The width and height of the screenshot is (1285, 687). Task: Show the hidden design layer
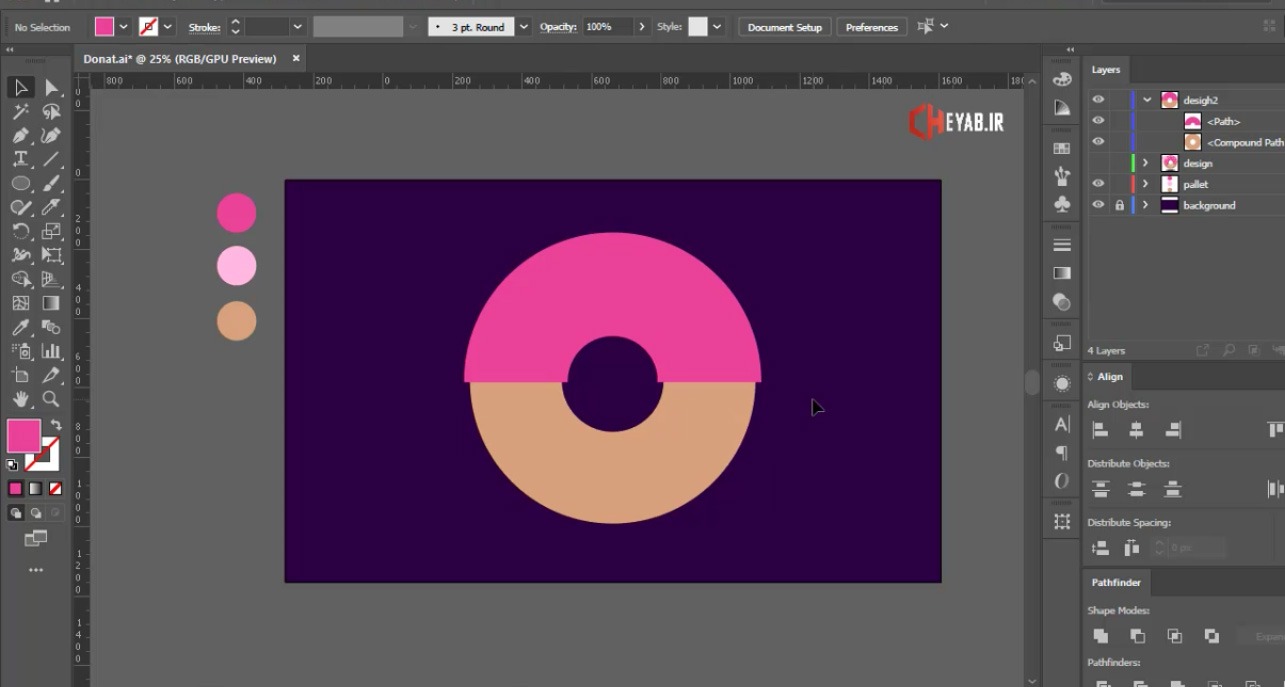pyautogui.click(x=1098, y=163)
